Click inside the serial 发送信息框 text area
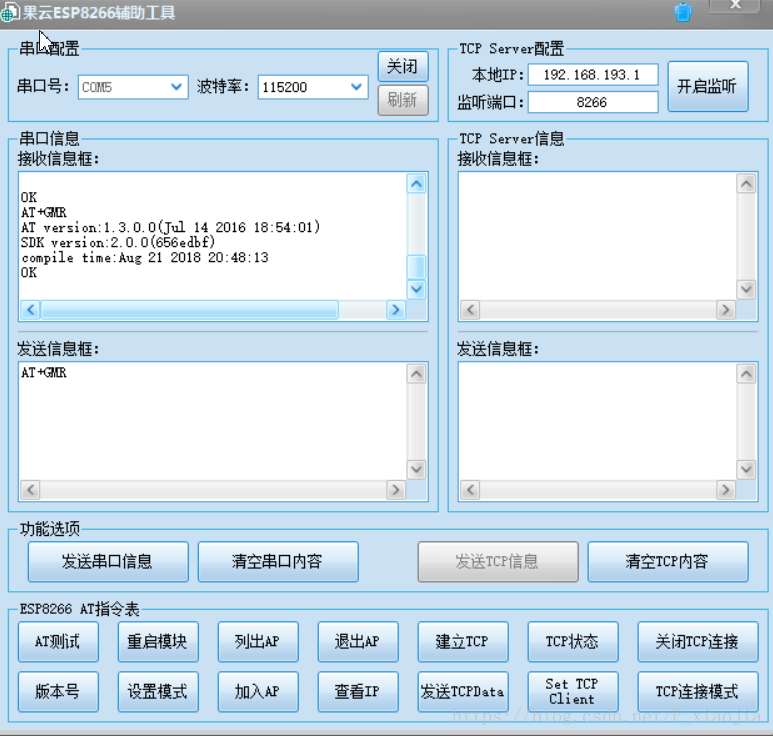This screenshot has height=736, width=773. click(213, 421)
